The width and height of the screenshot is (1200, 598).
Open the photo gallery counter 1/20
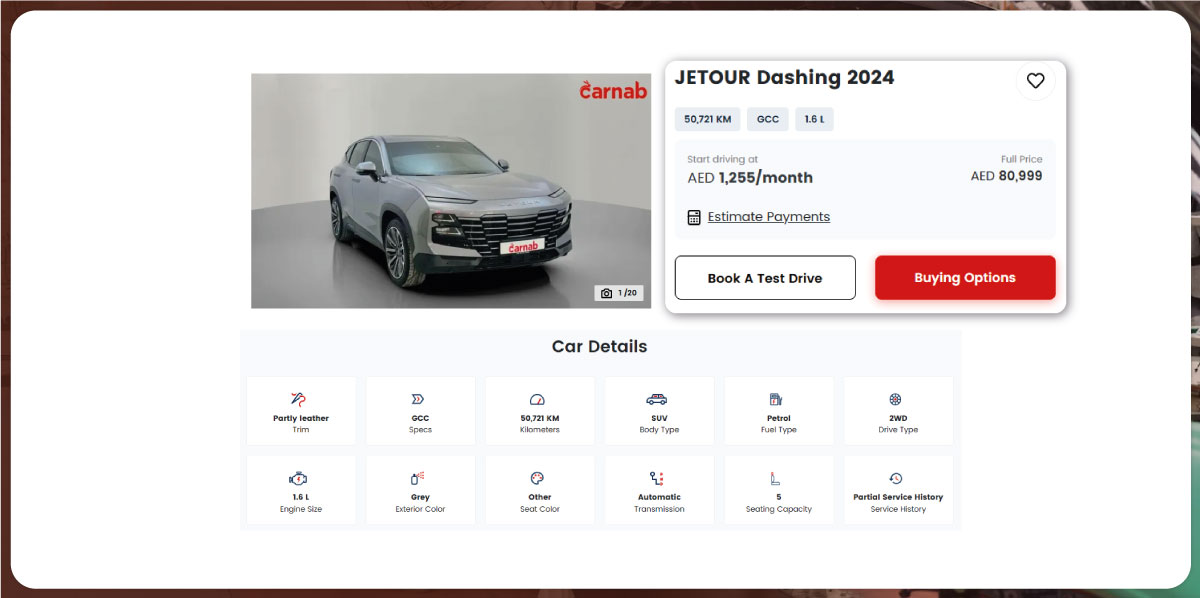pyautogui.click(x=619, y=293)
